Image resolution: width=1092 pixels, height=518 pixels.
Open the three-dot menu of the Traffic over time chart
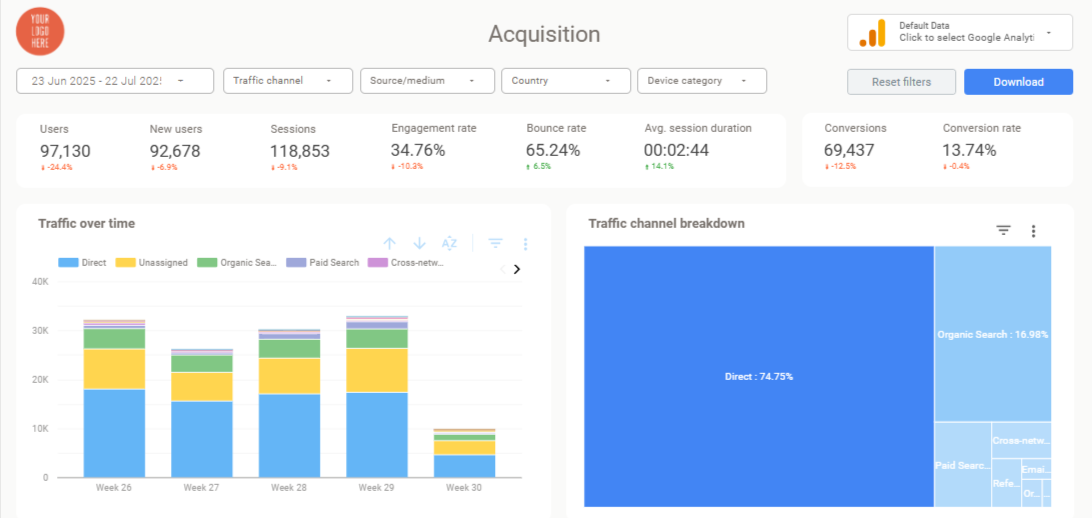pos(525,244)
